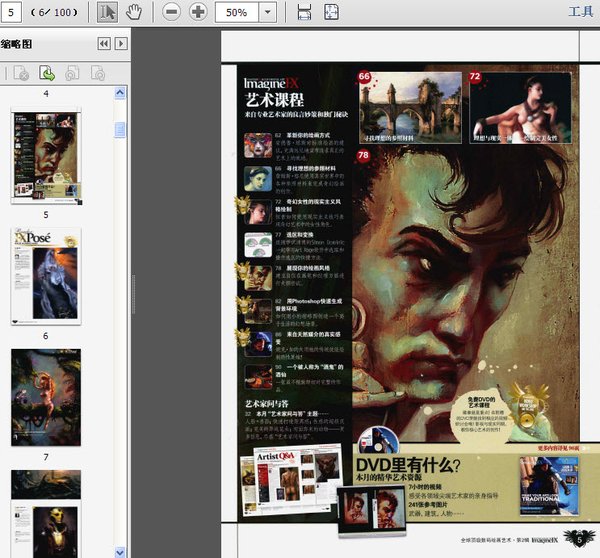Viewport: 600px width, 558px height.
Task: Click the zoom out minus button
Action: (x=171, y=12)
